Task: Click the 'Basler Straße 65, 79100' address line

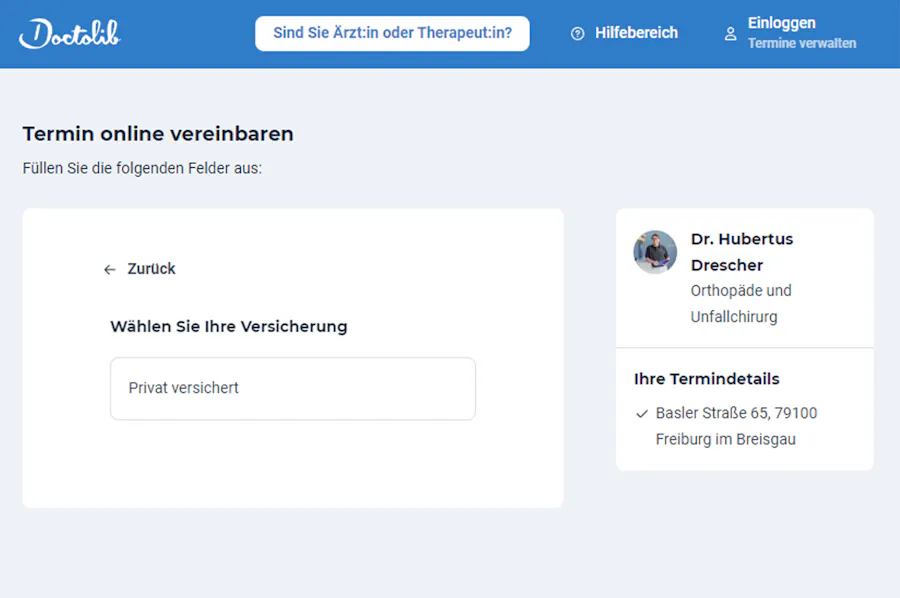Action: [x=736, y=413]
